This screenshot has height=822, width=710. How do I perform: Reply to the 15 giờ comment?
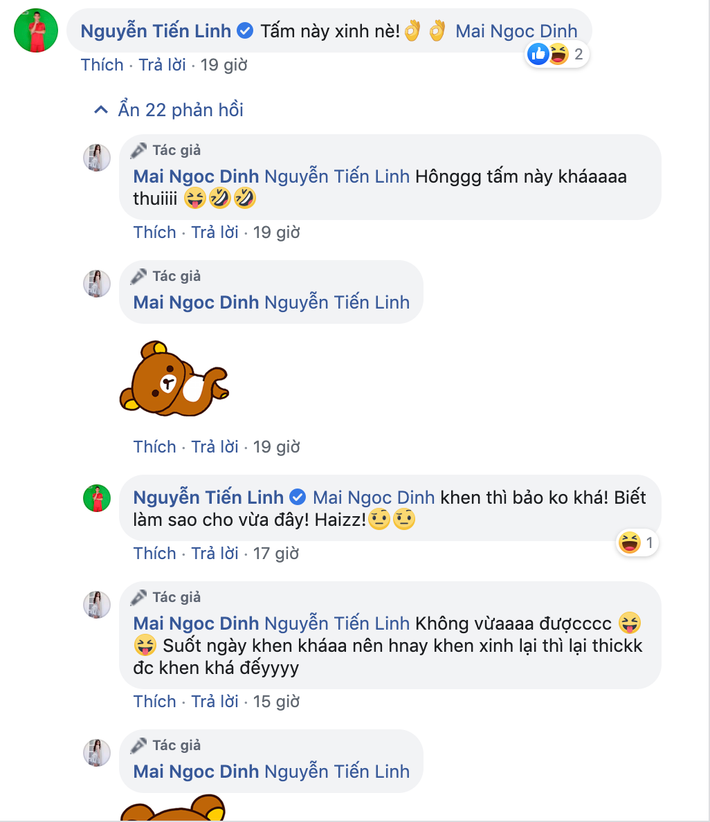click(217, 701)
